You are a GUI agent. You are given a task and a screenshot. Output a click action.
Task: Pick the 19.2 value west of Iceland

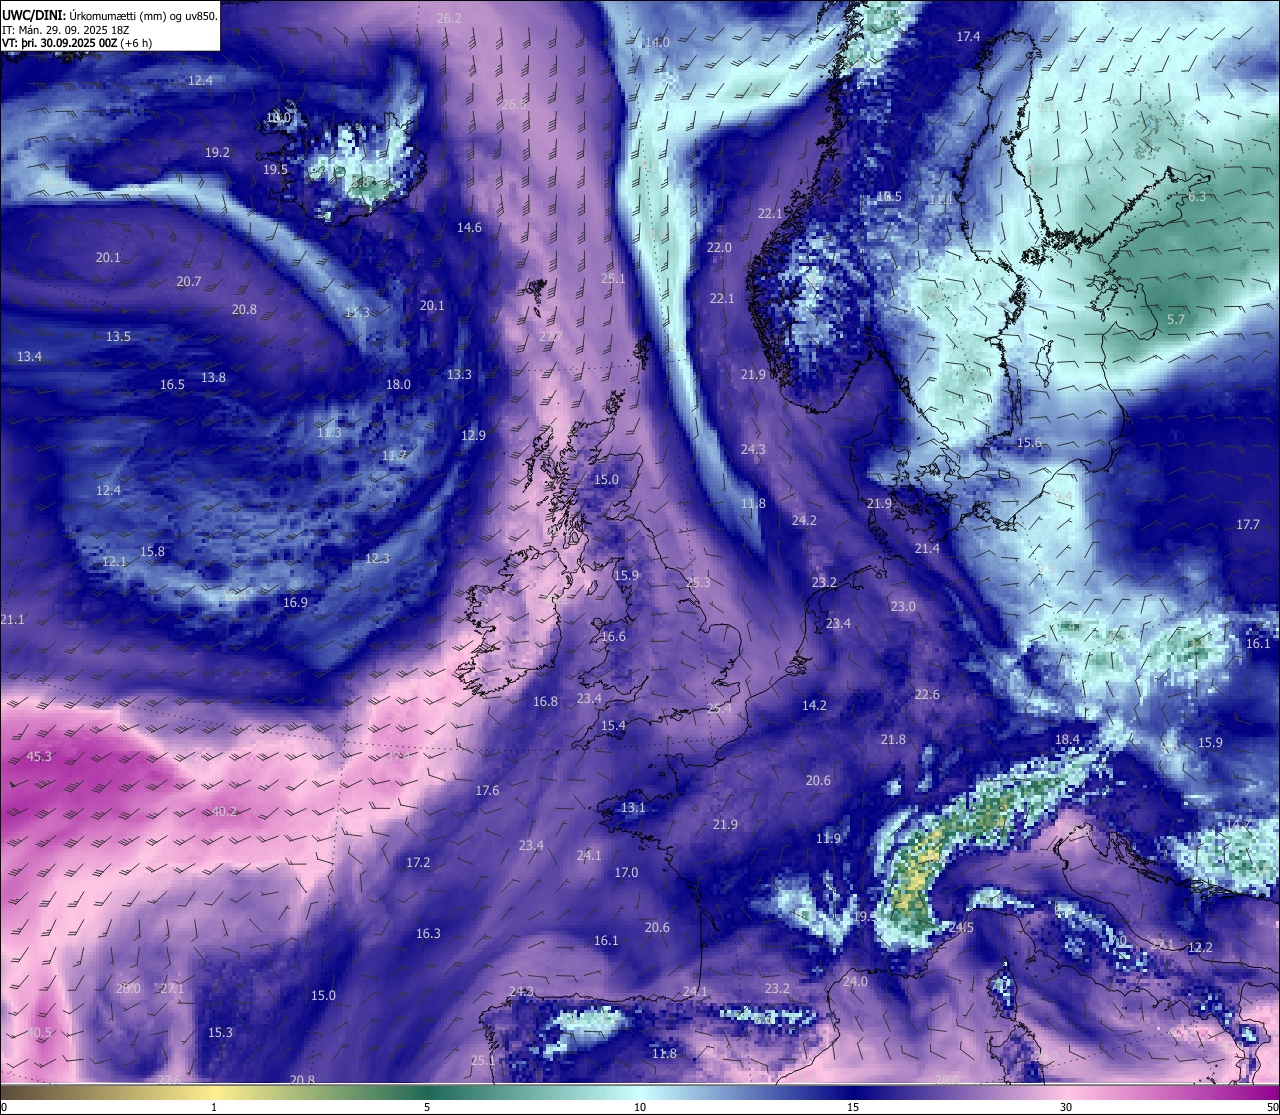(217, 153)
